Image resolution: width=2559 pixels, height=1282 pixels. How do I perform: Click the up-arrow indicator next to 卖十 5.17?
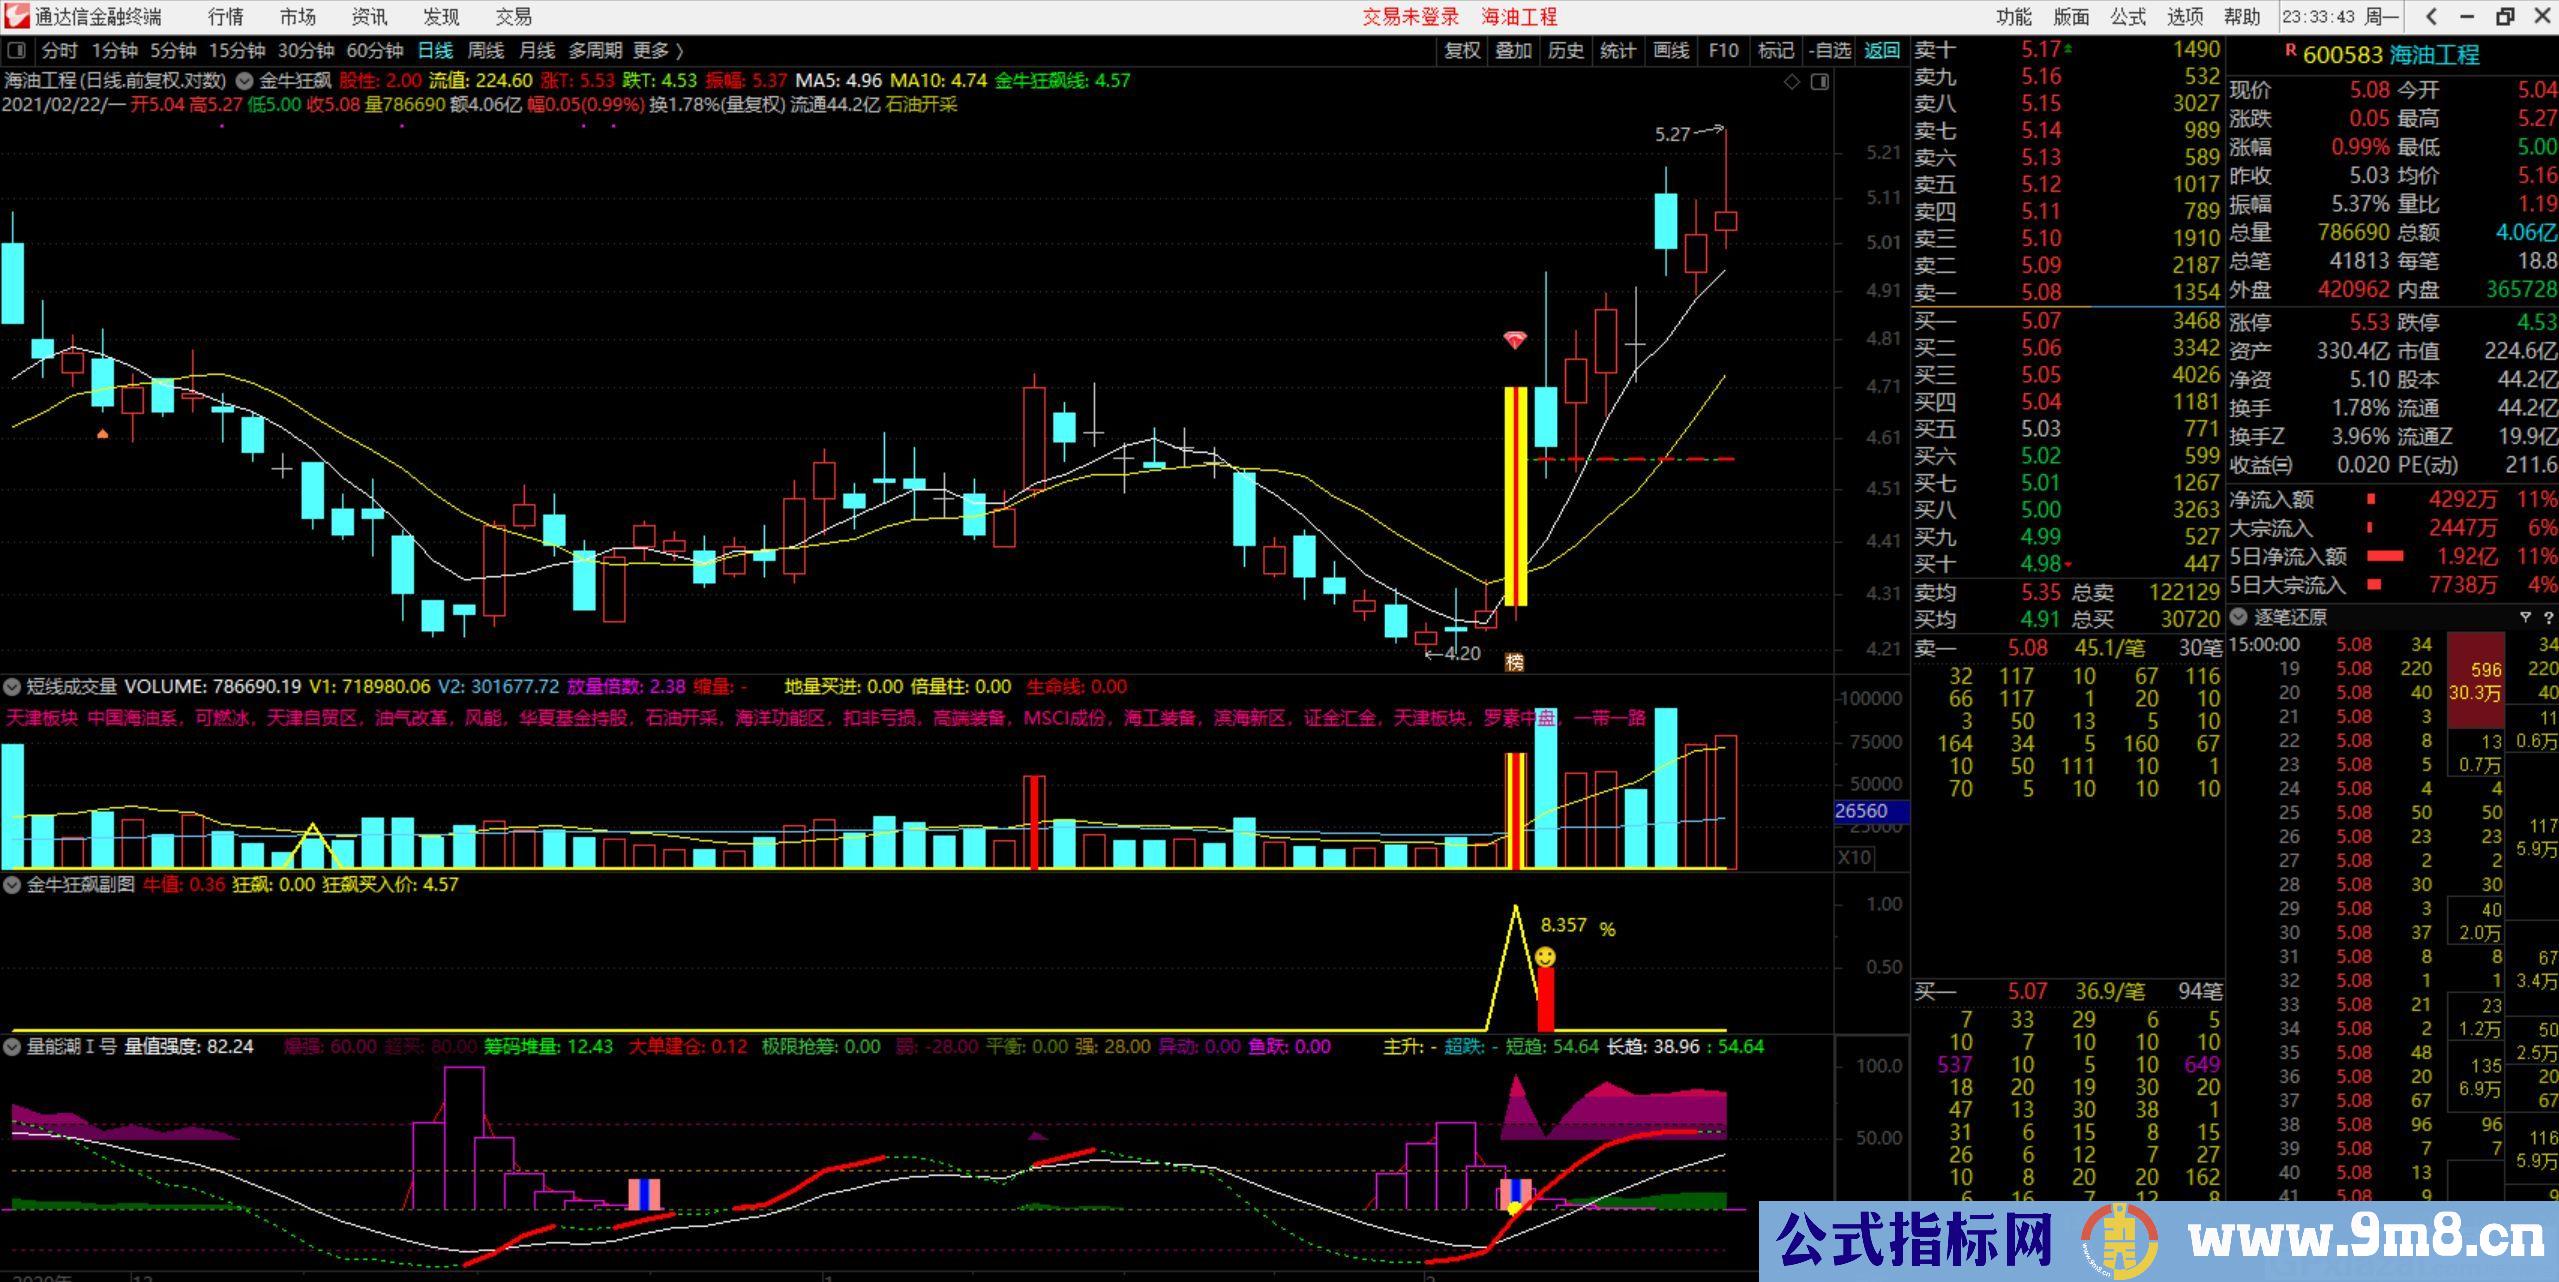tap(2068, 48)
